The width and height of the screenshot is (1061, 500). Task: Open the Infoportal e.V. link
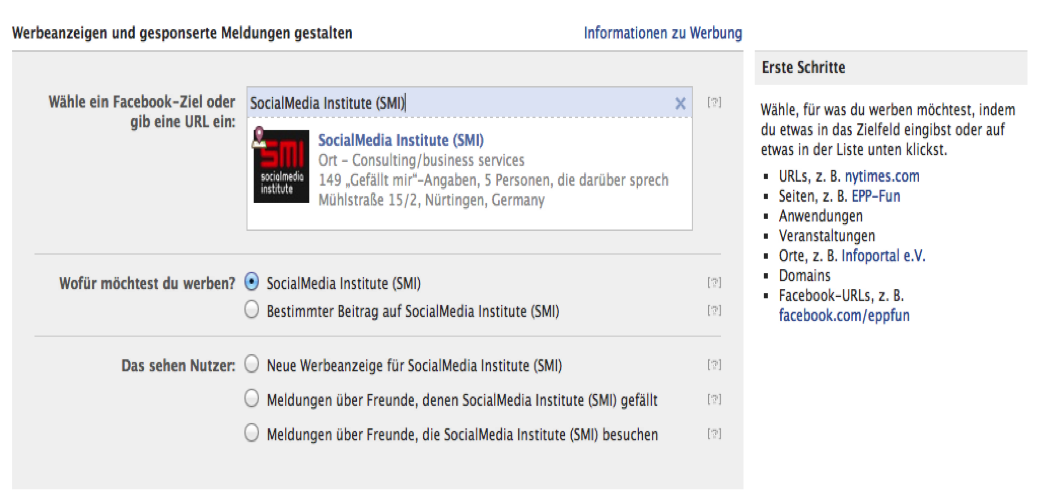[883, 256]
